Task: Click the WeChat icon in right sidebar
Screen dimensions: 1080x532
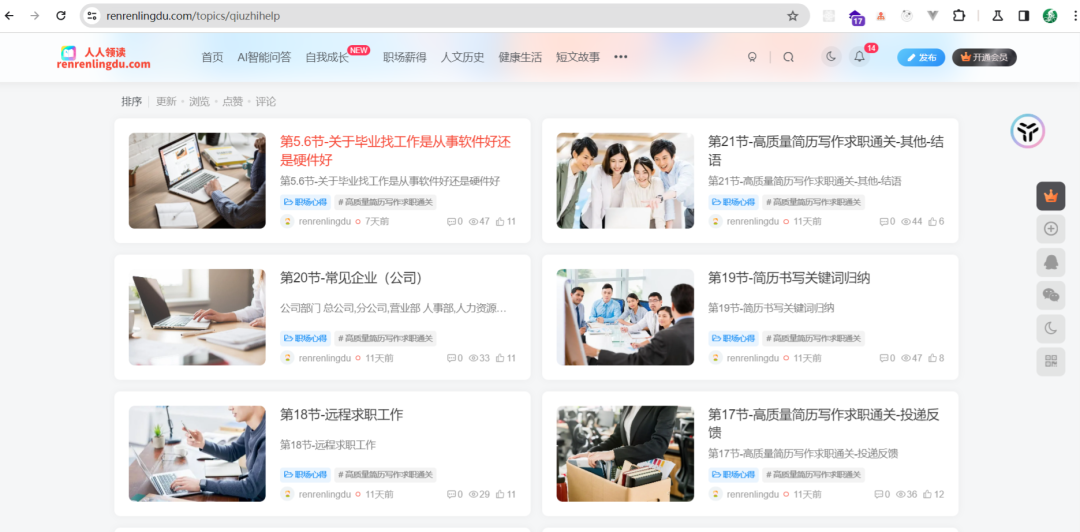Action: pos(1050,295)
